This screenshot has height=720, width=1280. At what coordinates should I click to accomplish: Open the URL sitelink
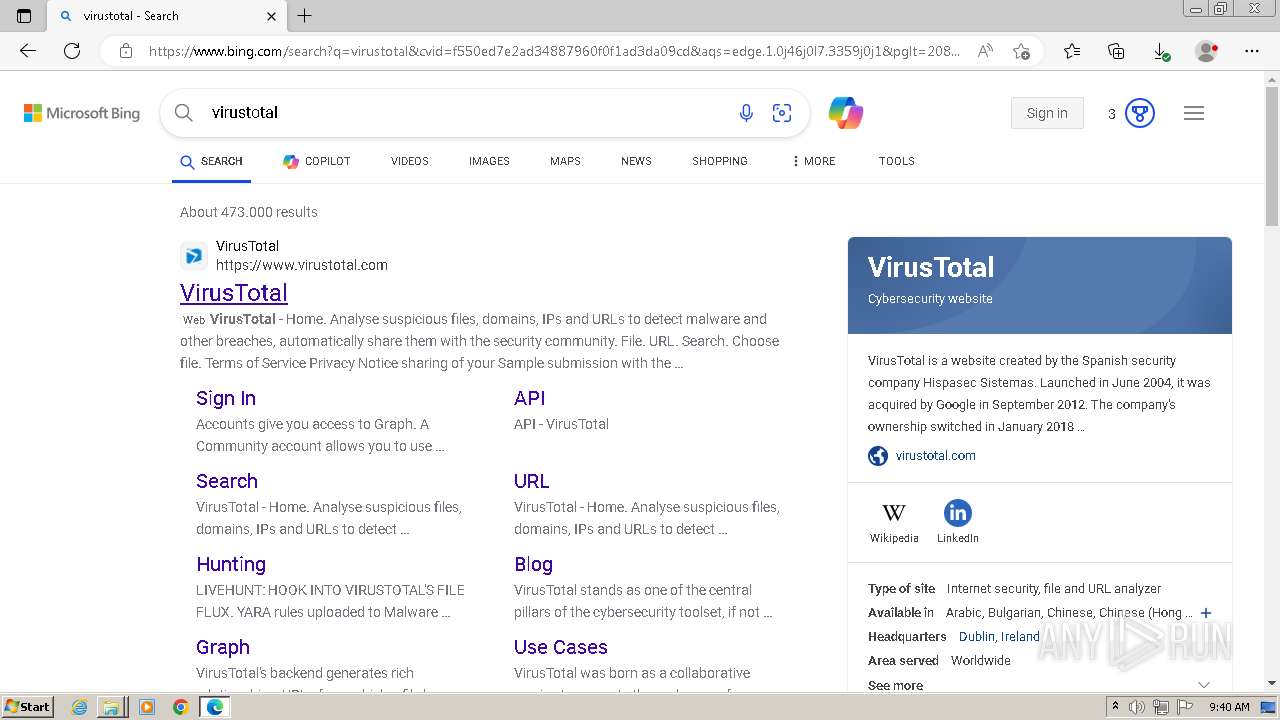(x=532, y=481)
